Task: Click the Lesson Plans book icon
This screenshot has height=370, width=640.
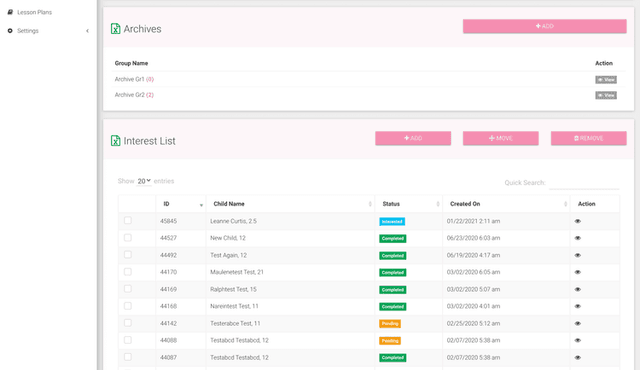Action: (10, 12)
